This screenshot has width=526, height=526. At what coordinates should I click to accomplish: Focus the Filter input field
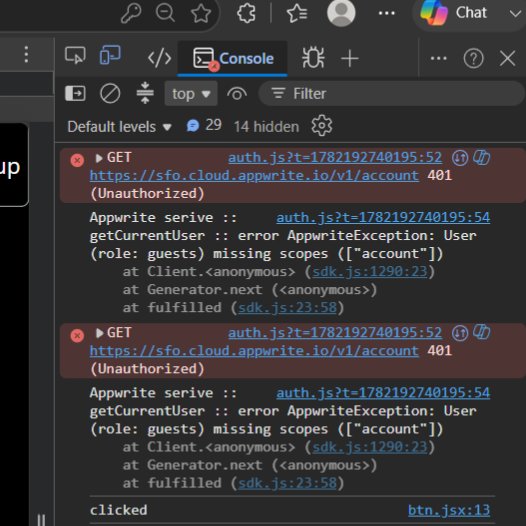tap(391, 94)
